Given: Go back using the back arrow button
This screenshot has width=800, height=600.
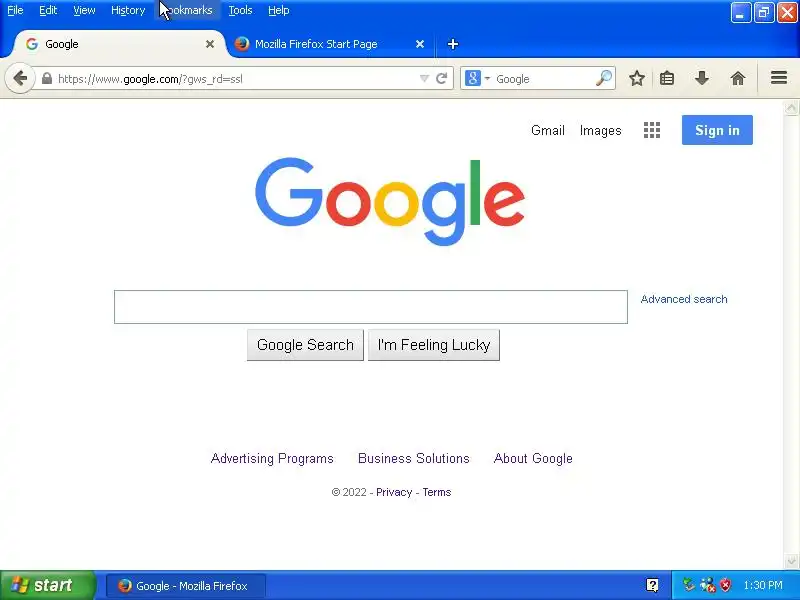Looking at the screenshot, I should click(20, 79).
